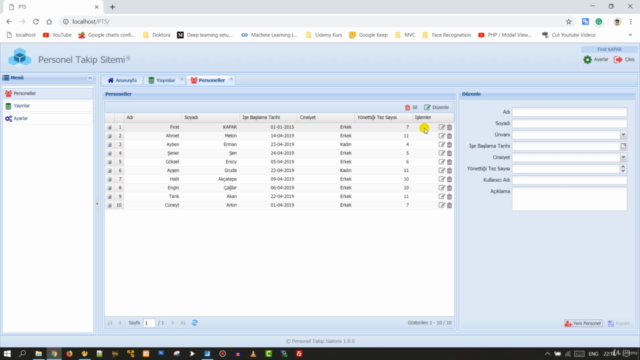This screenshot has height=360, width=640.
Task: Click Yeni Personel button
Action: point(583,323)
